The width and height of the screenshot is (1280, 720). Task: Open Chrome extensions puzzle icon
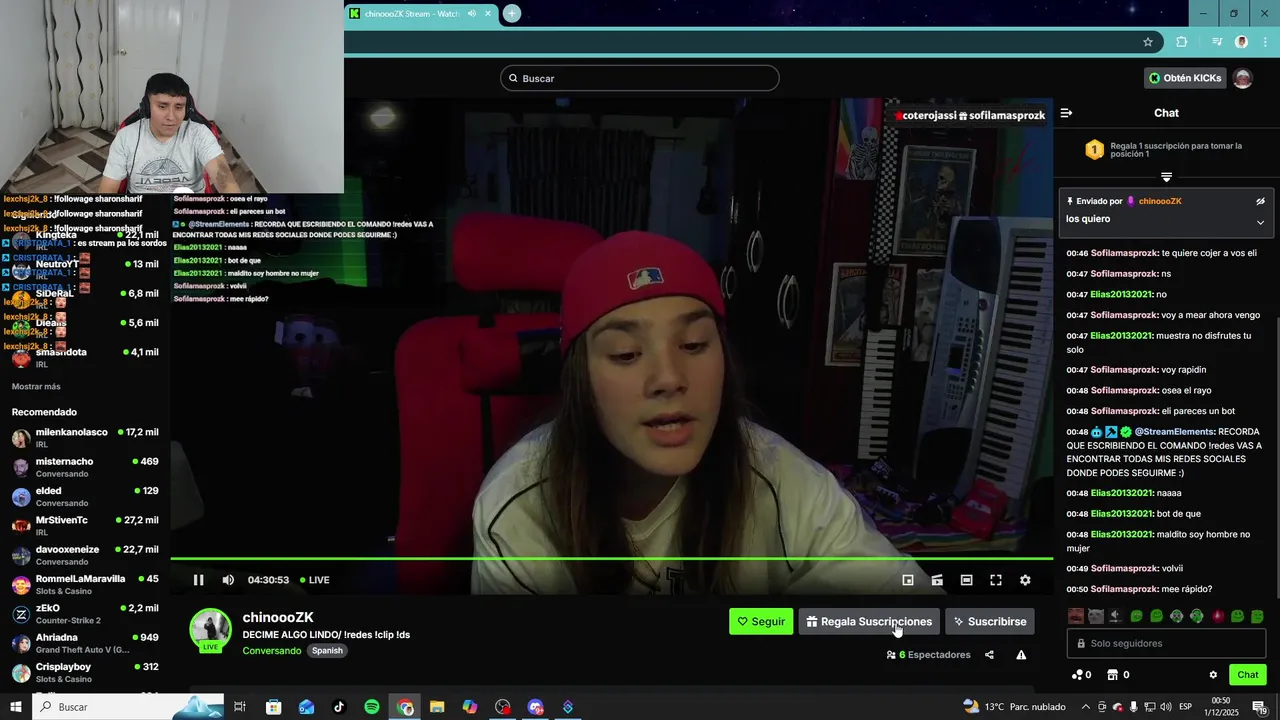pos(1182,42)
